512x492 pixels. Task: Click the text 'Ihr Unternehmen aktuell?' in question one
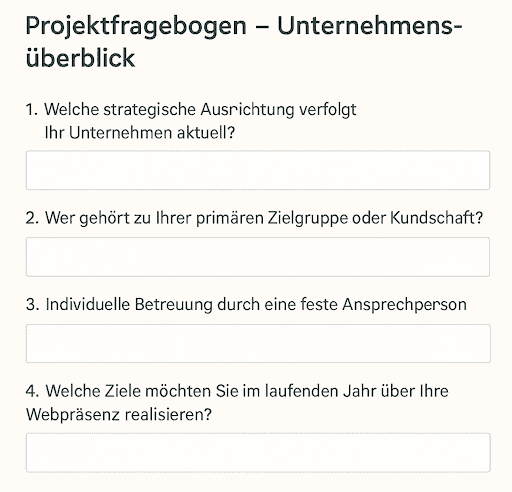(x=140, y=133)
